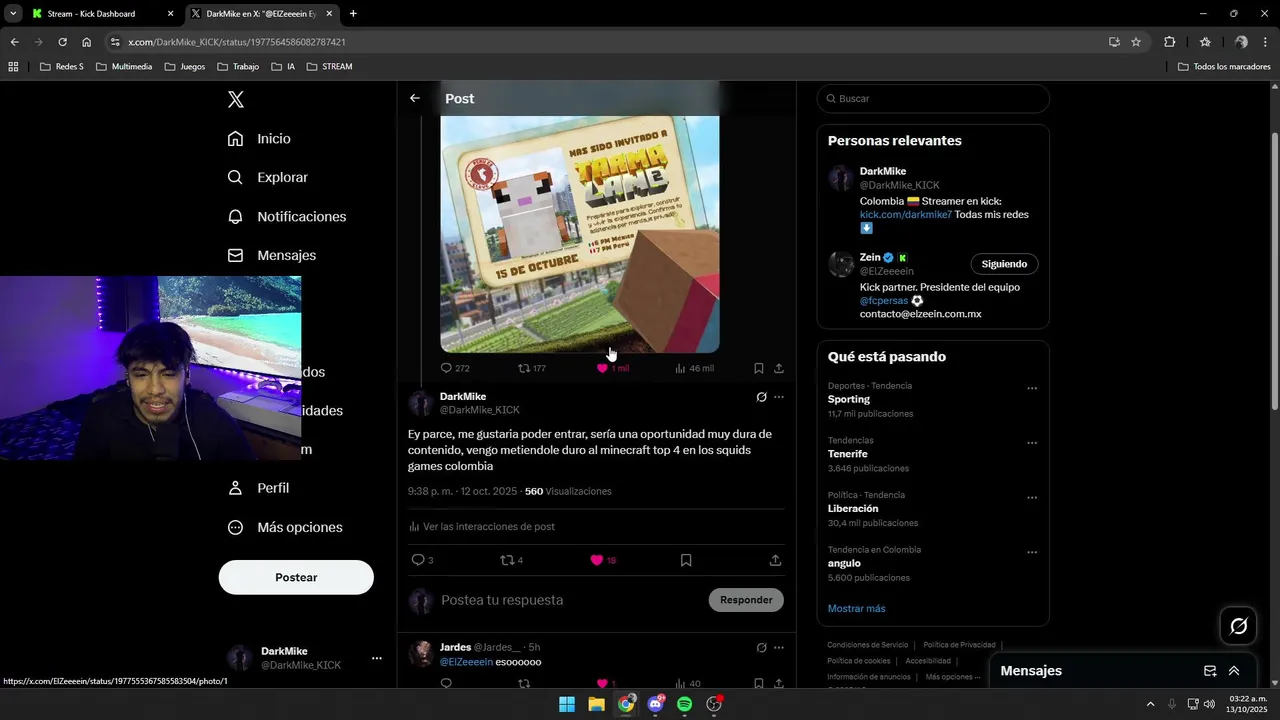
Task: Bookmark this page star icon
Action: point(1136,42)
